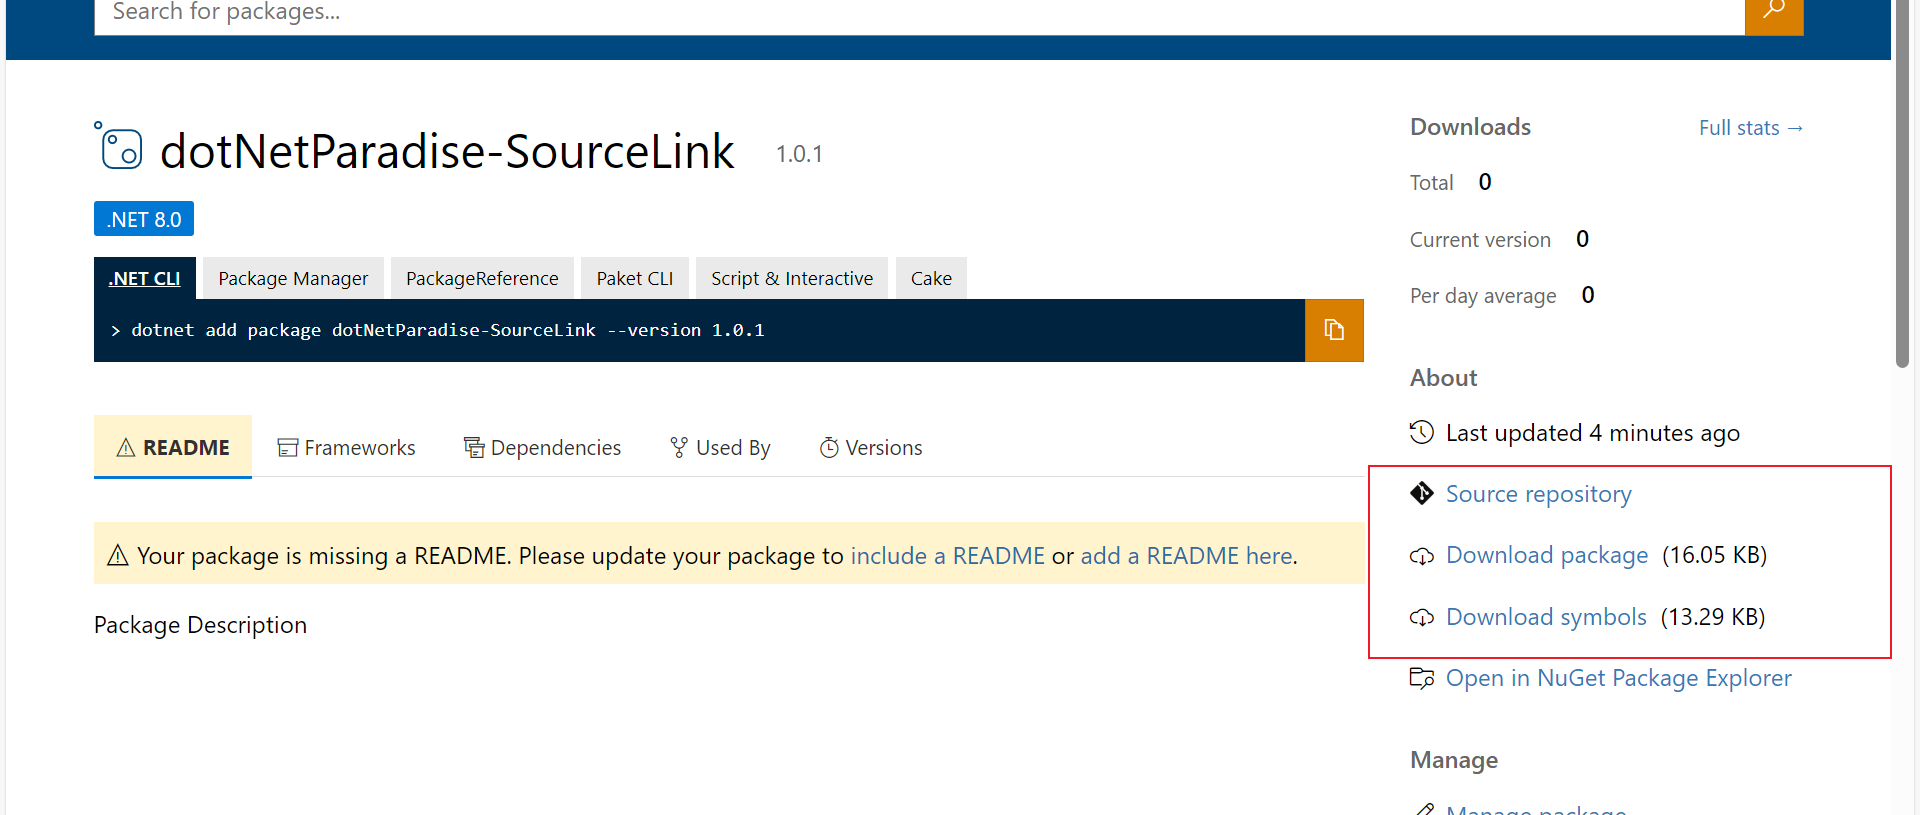The height and width of the screenshot is (815, 1920).
Task: Click the Download package link
Action: click(x=1547, y=555)
